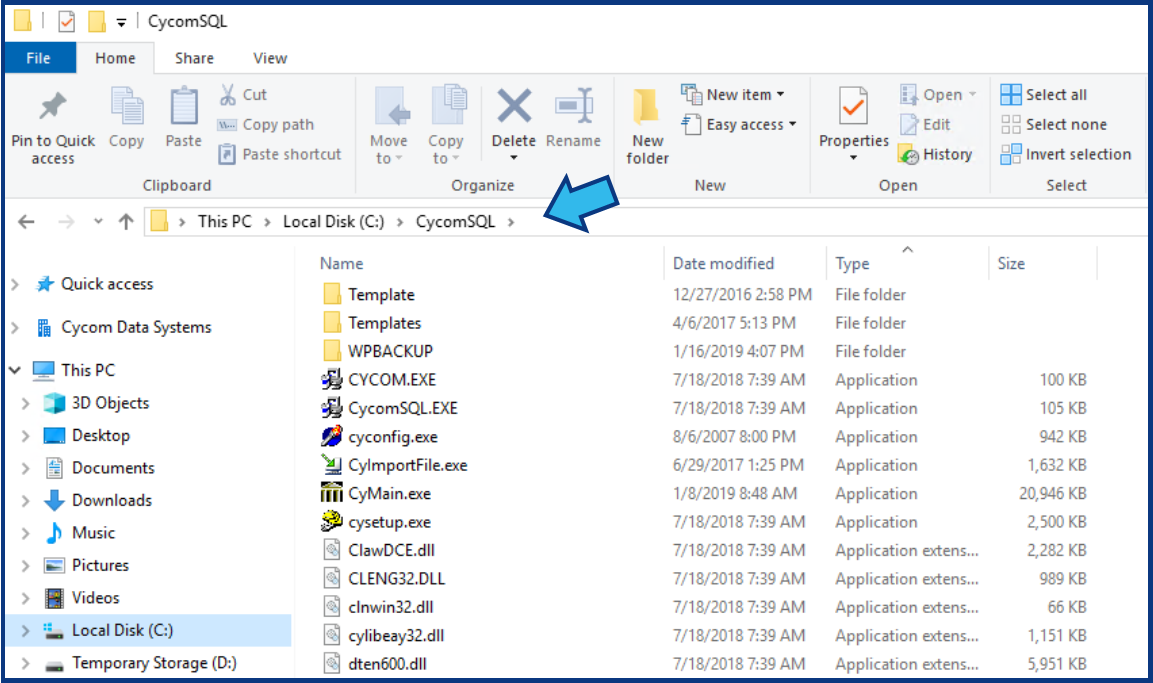Image resolution: width=1153 pixels, height=683 pixels.
Task: Switch to the View tab
Action: tap(269, 58)
